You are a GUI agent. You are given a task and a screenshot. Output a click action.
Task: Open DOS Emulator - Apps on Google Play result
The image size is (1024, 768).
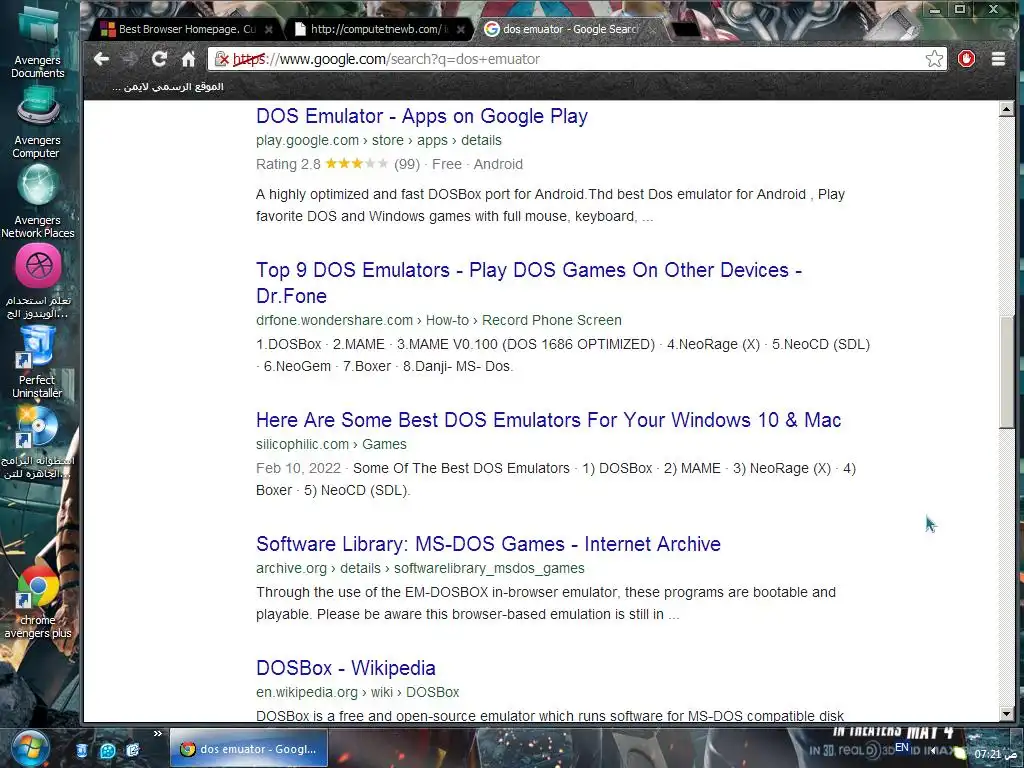tap(422, 116)
